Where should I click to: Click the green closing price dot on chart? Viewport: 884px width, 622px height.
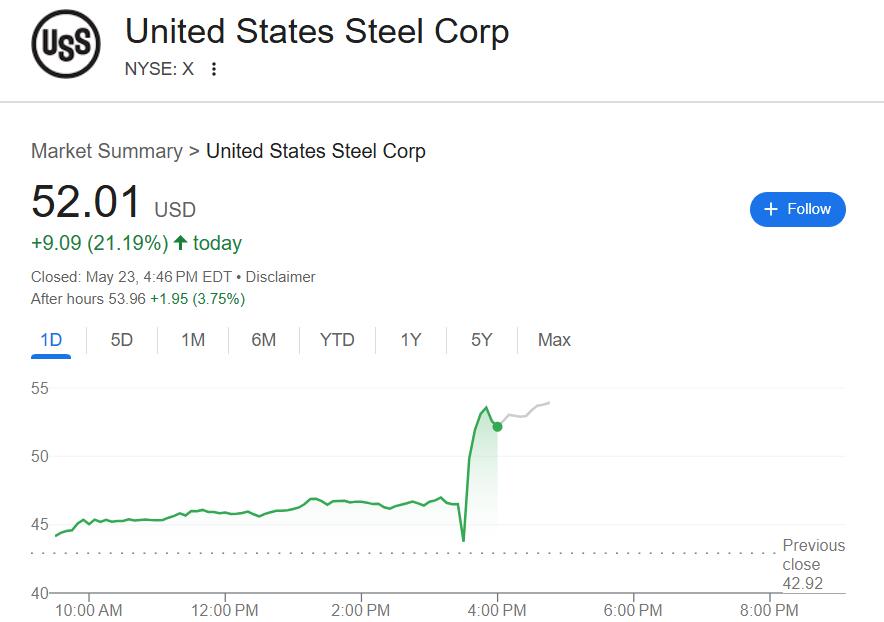click(x=497, y=427)
